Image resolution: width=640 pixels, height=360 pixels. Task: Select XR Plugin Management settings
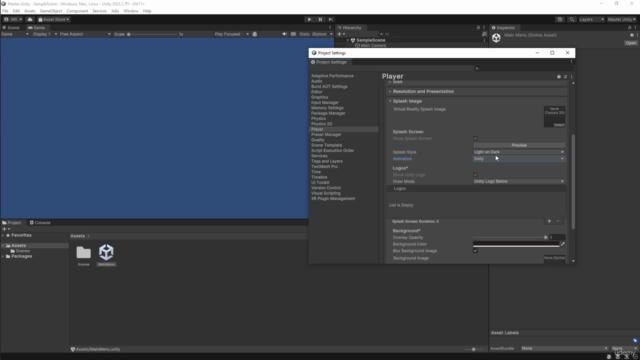pyautogui.click(x=333, y=199)
